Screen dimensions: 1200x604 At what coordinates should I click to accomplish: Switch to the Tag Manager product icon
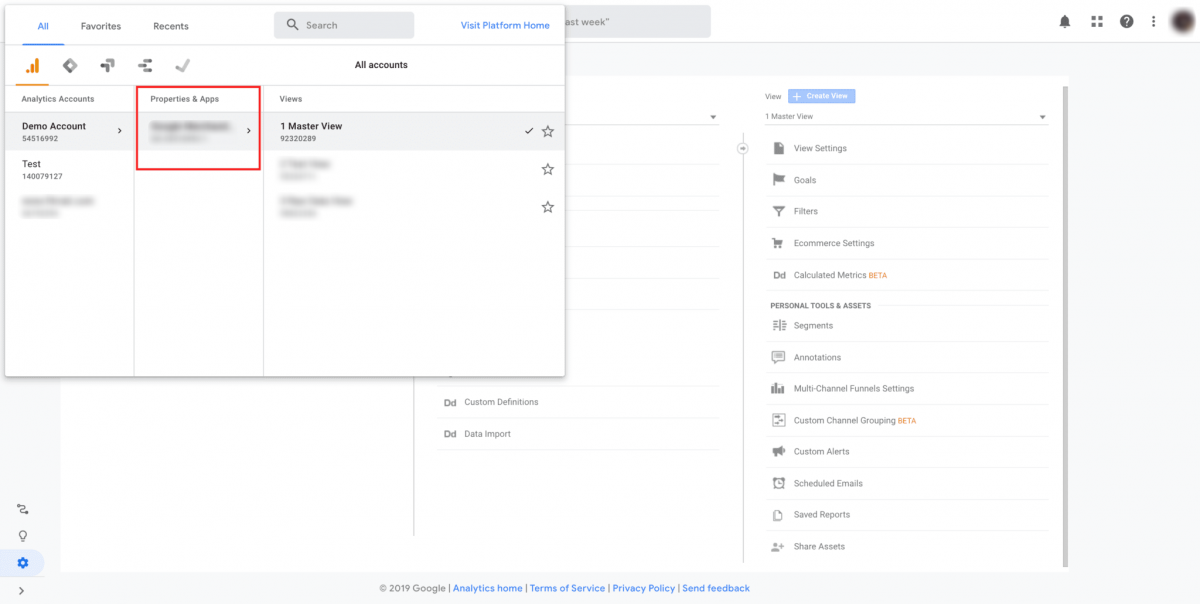70,66
